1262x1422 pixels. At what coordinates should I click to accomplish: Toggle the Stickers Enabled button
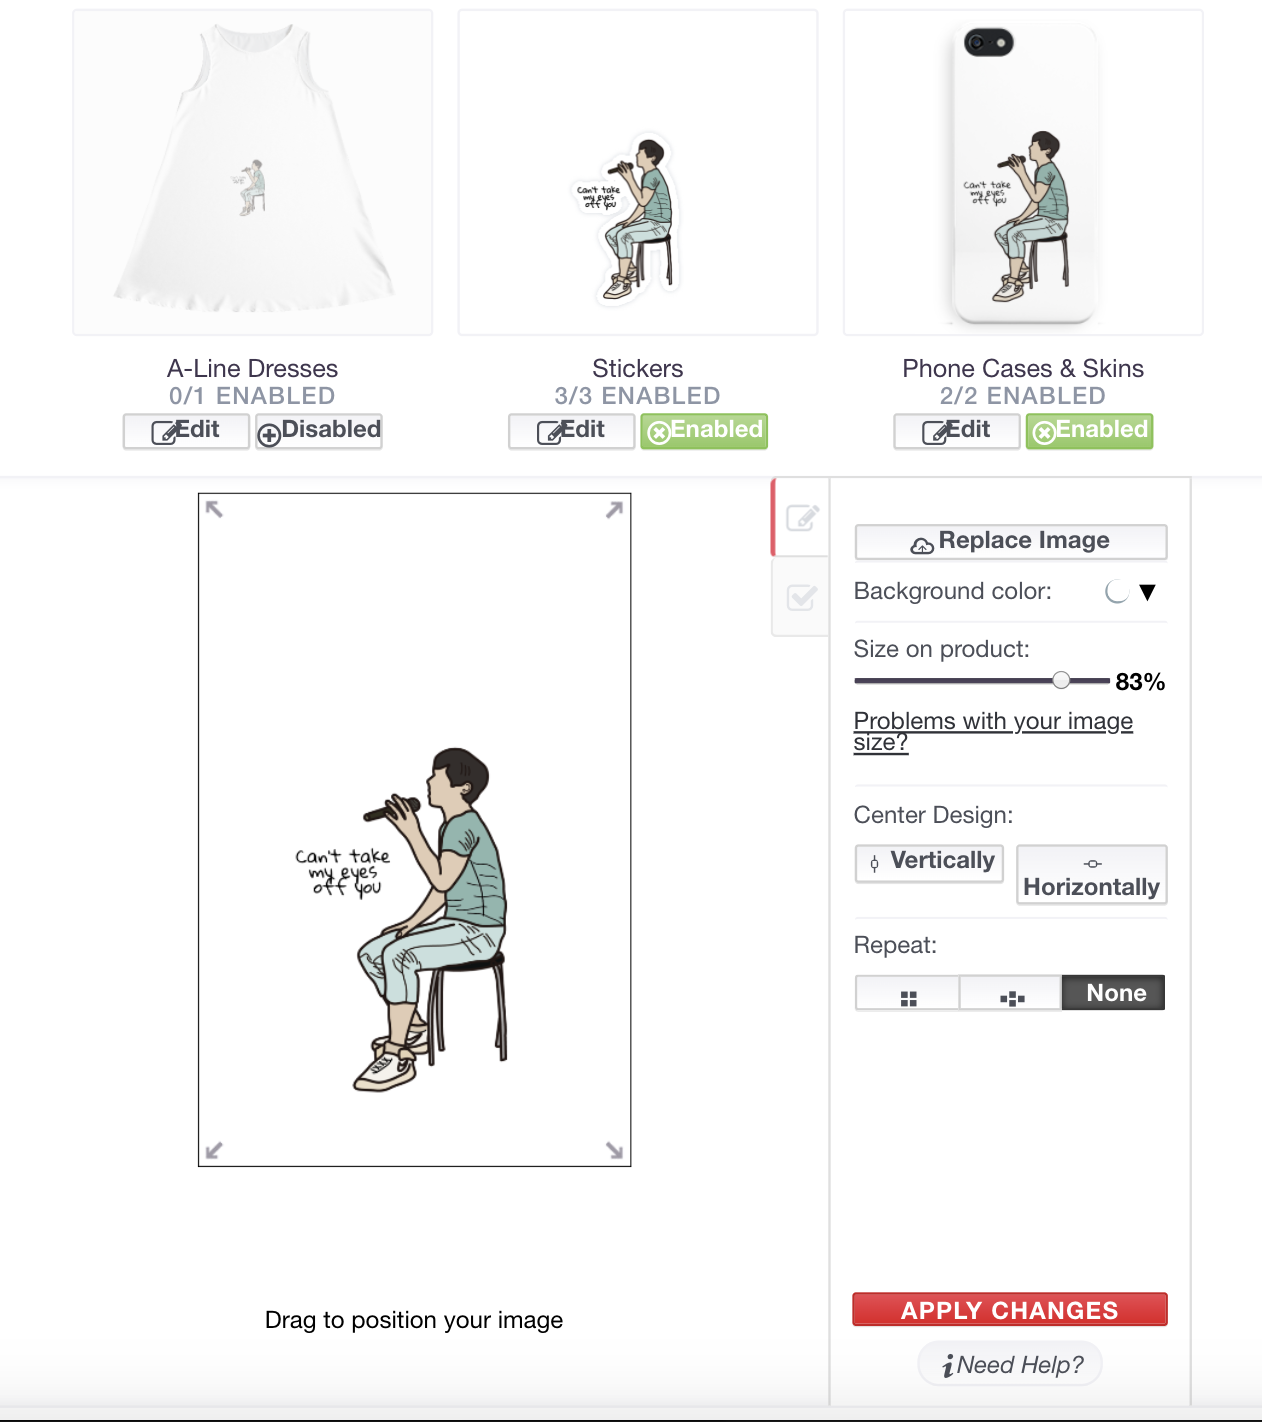point(704,431)
